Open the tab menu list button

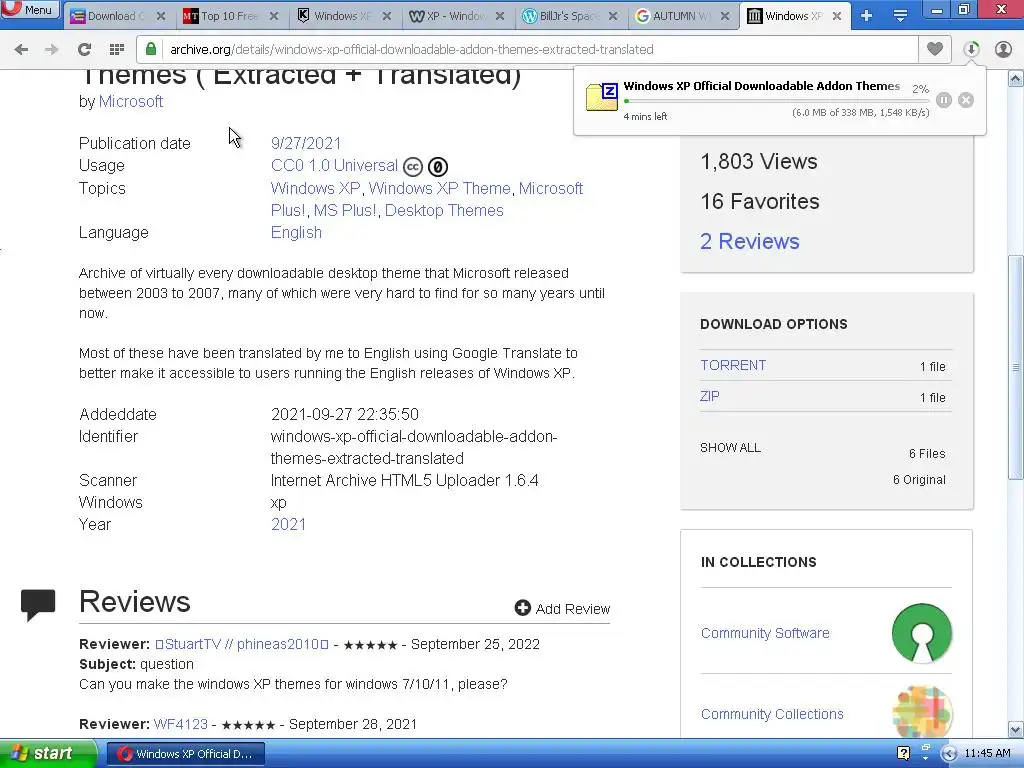(901, 16)
